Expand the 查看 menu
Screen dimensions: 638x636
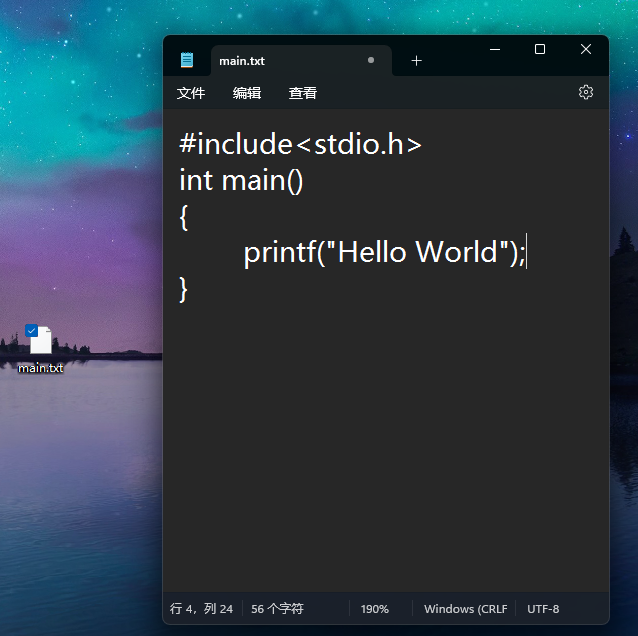pos(303,93)
